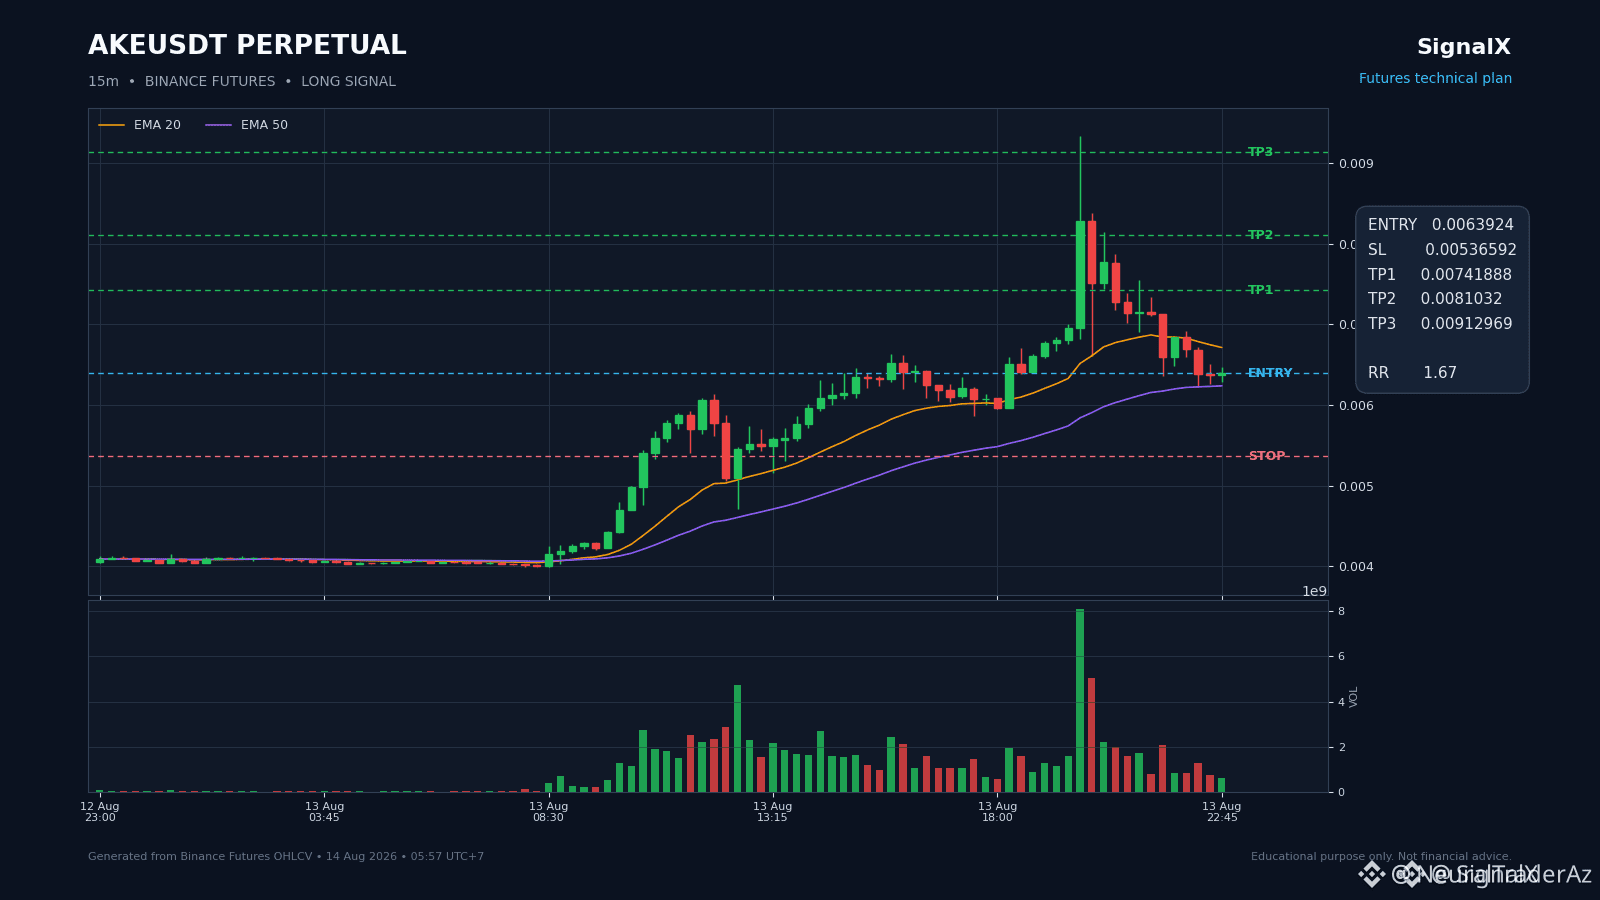Click the 12 Aug 23:00 time label

coord(100,812)
